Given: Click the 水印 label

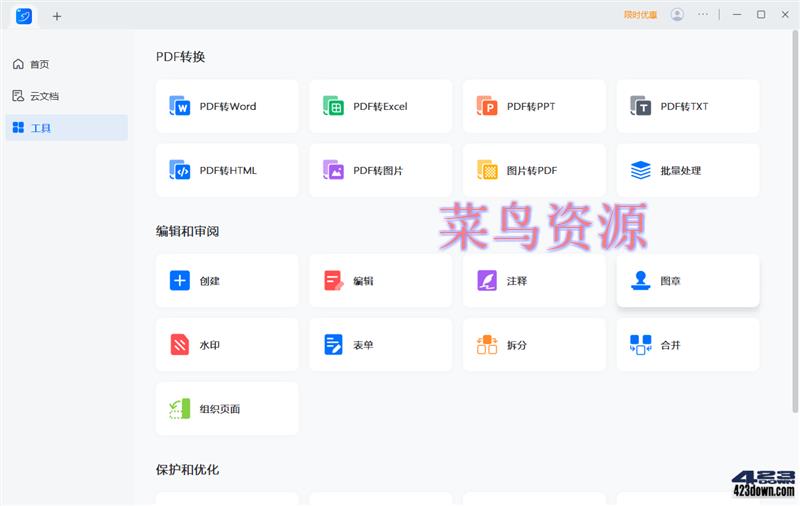Looking at the screenshot, I should (x=210, y=345).
